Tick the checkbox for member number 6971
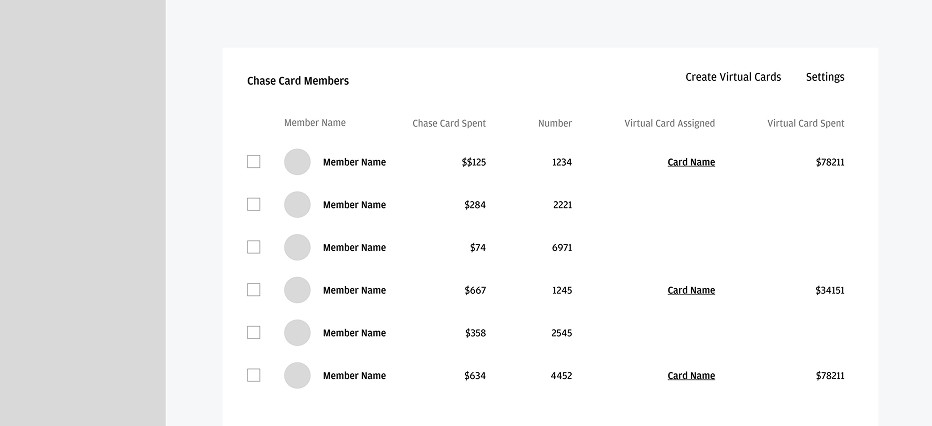The image size is (932, 426). (x=254, y=247)
